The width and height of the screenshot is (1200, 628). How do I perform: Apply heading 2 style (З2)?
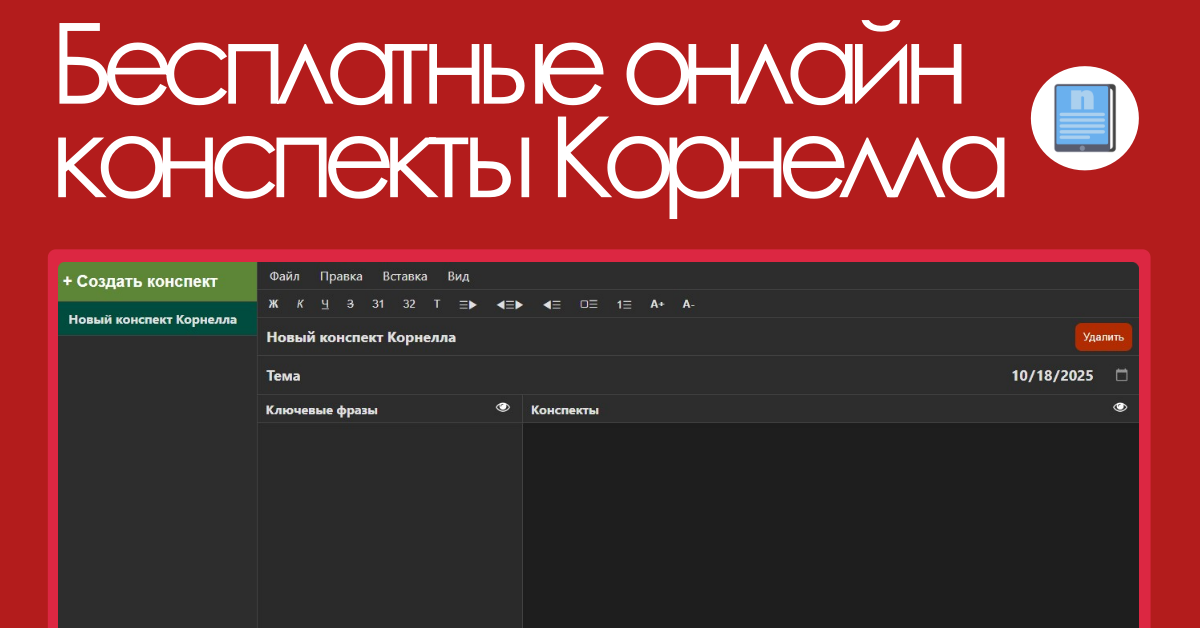[x=409, y=304]
